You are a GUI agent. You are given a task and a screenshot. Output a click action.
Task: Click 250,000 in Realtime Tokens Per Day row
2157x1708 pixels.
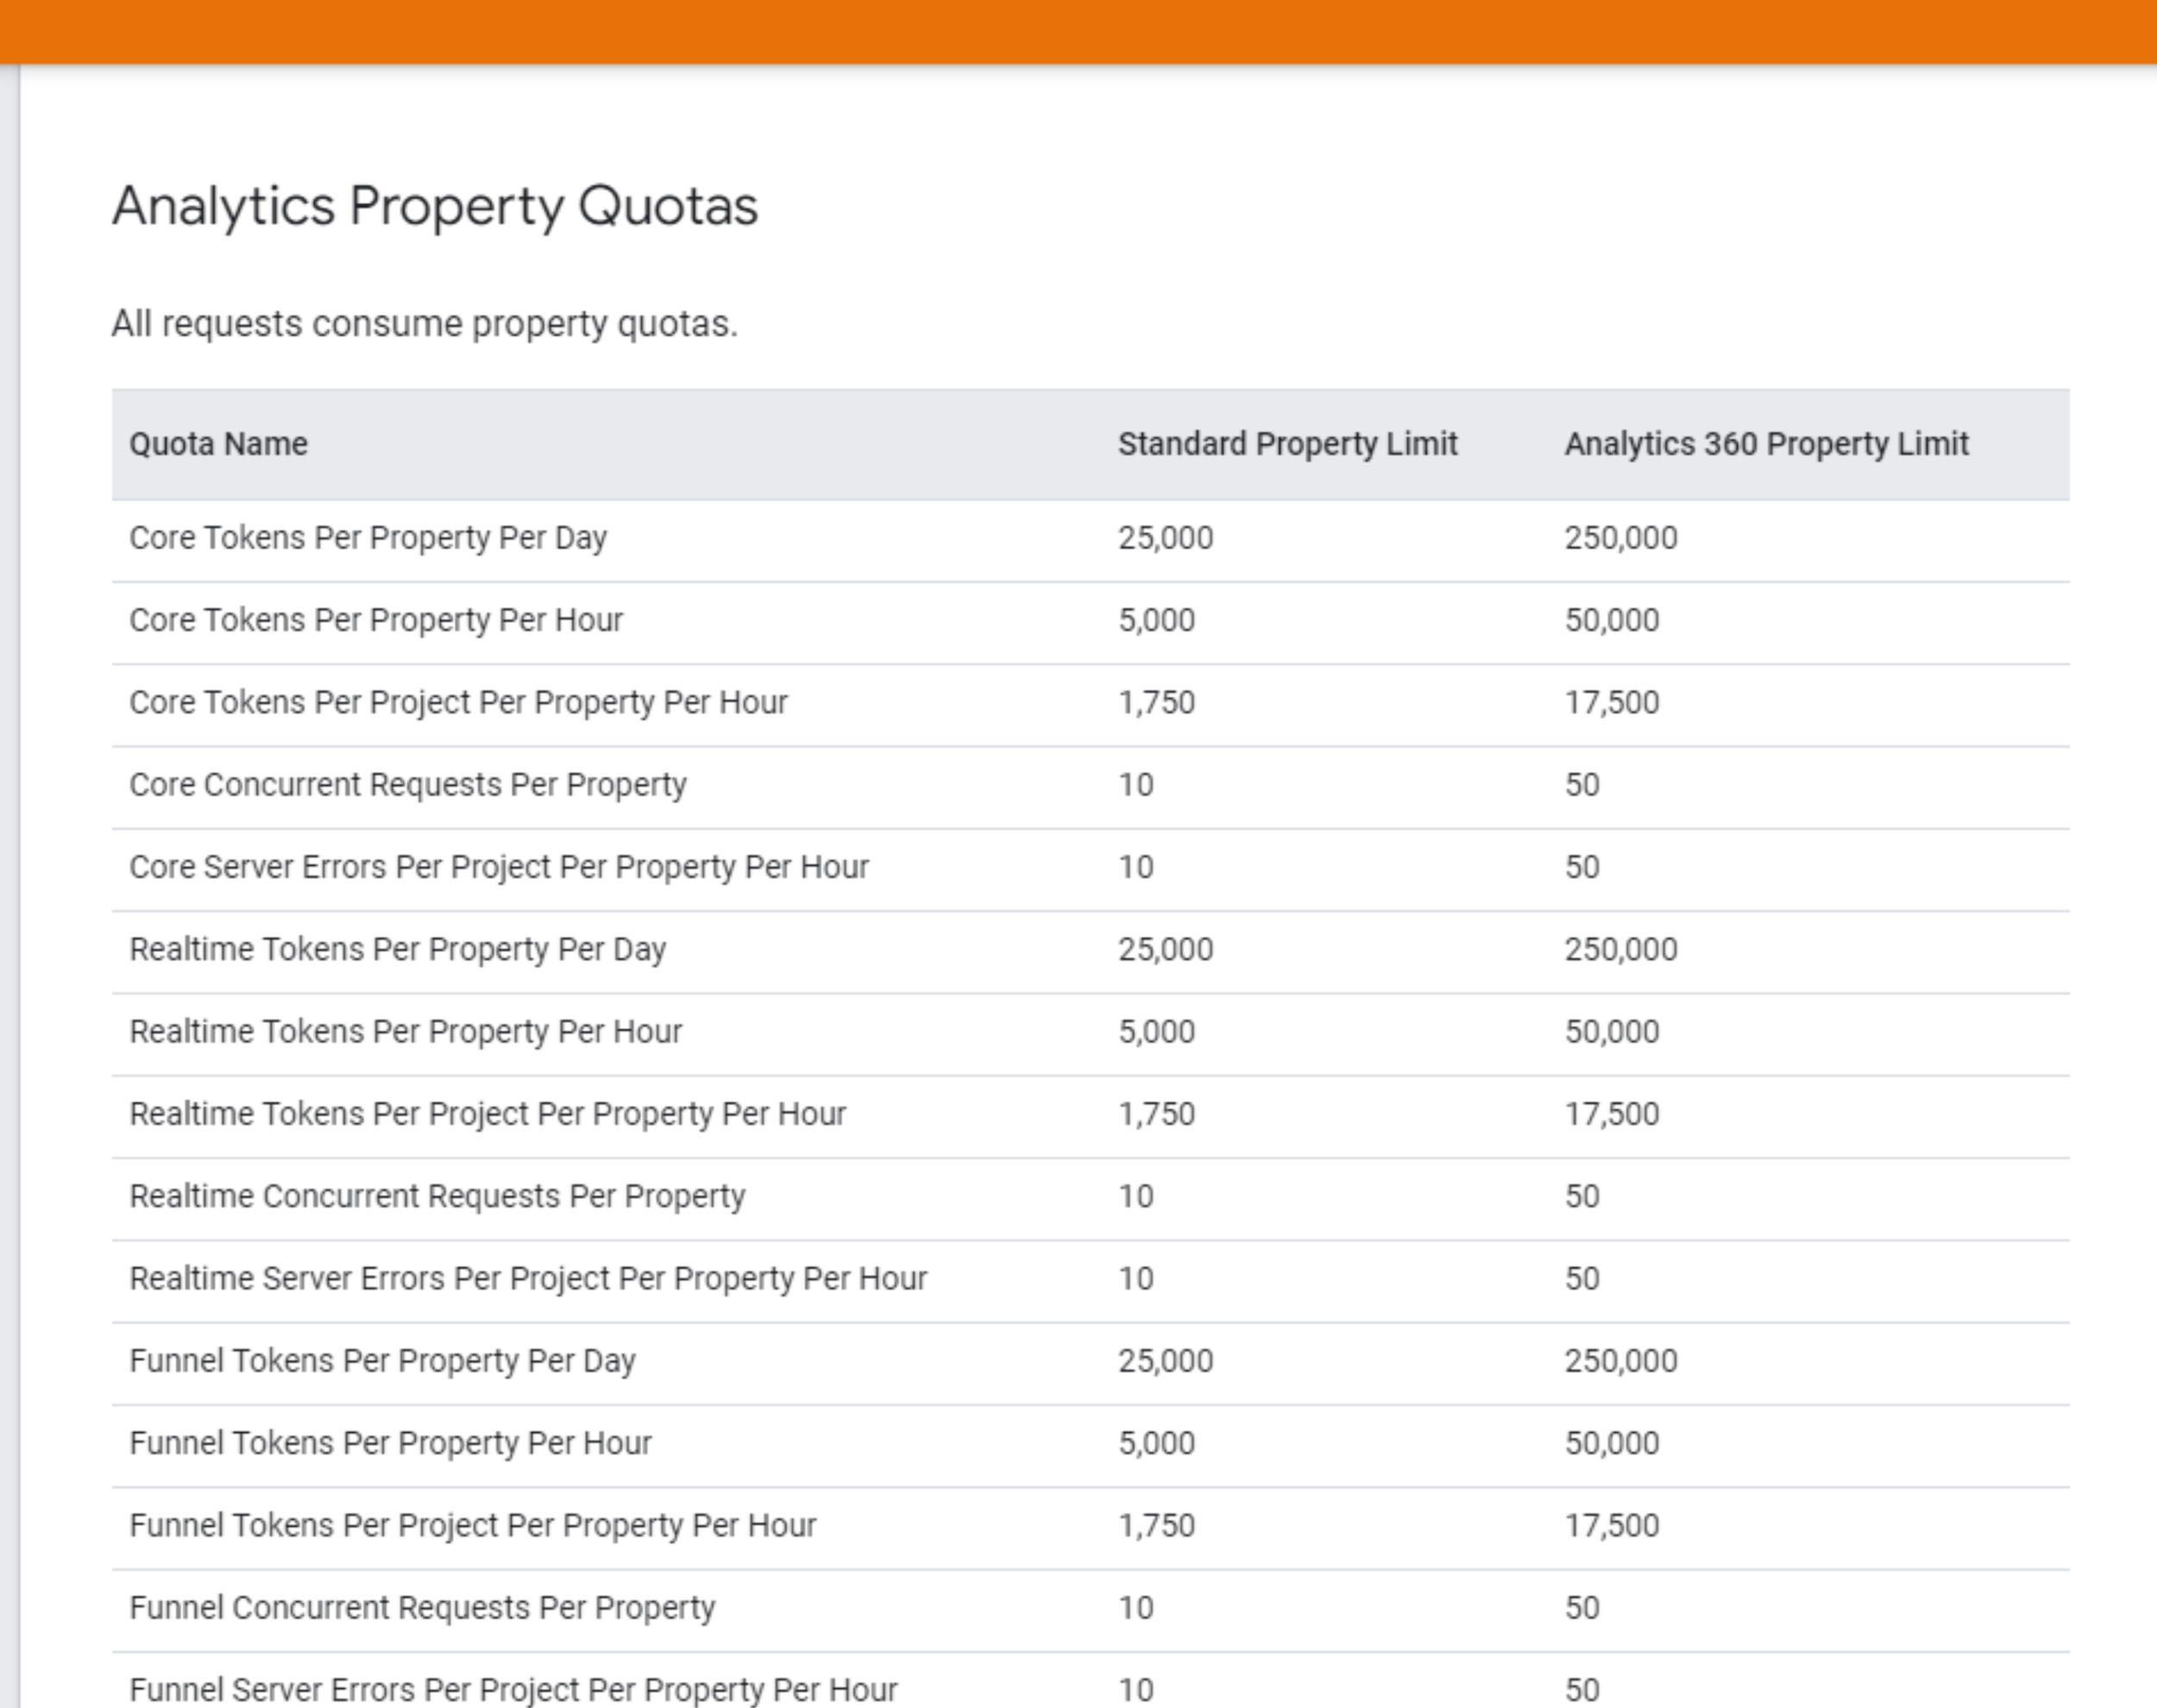pos(1621,949)
